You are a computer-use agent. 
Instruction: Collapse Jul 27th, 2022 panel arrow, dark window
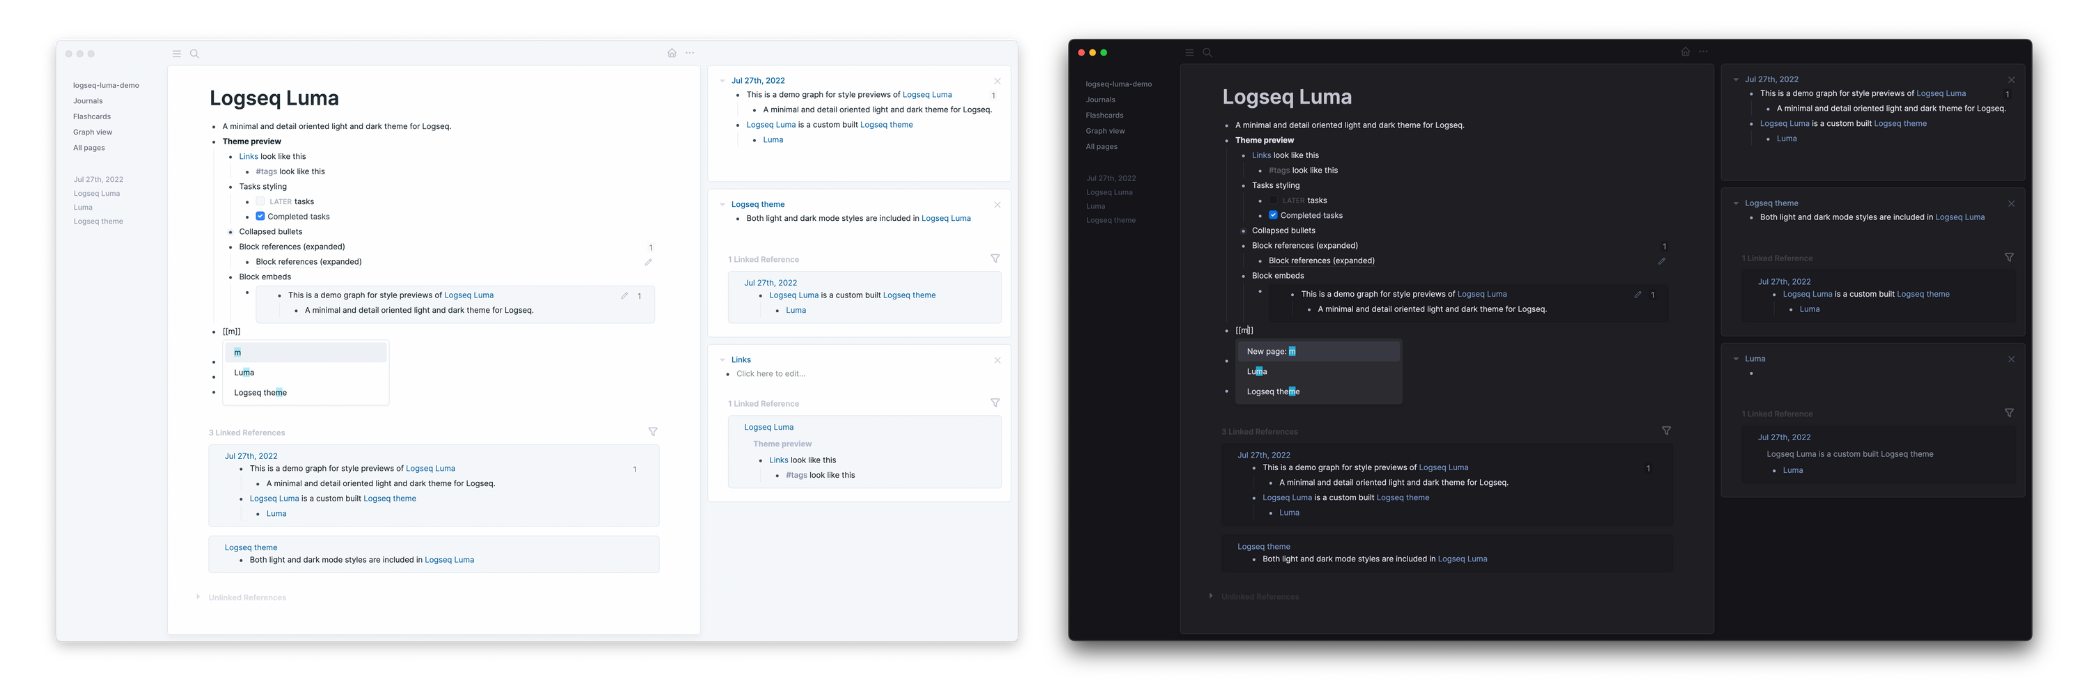[x=1736, y=80]
